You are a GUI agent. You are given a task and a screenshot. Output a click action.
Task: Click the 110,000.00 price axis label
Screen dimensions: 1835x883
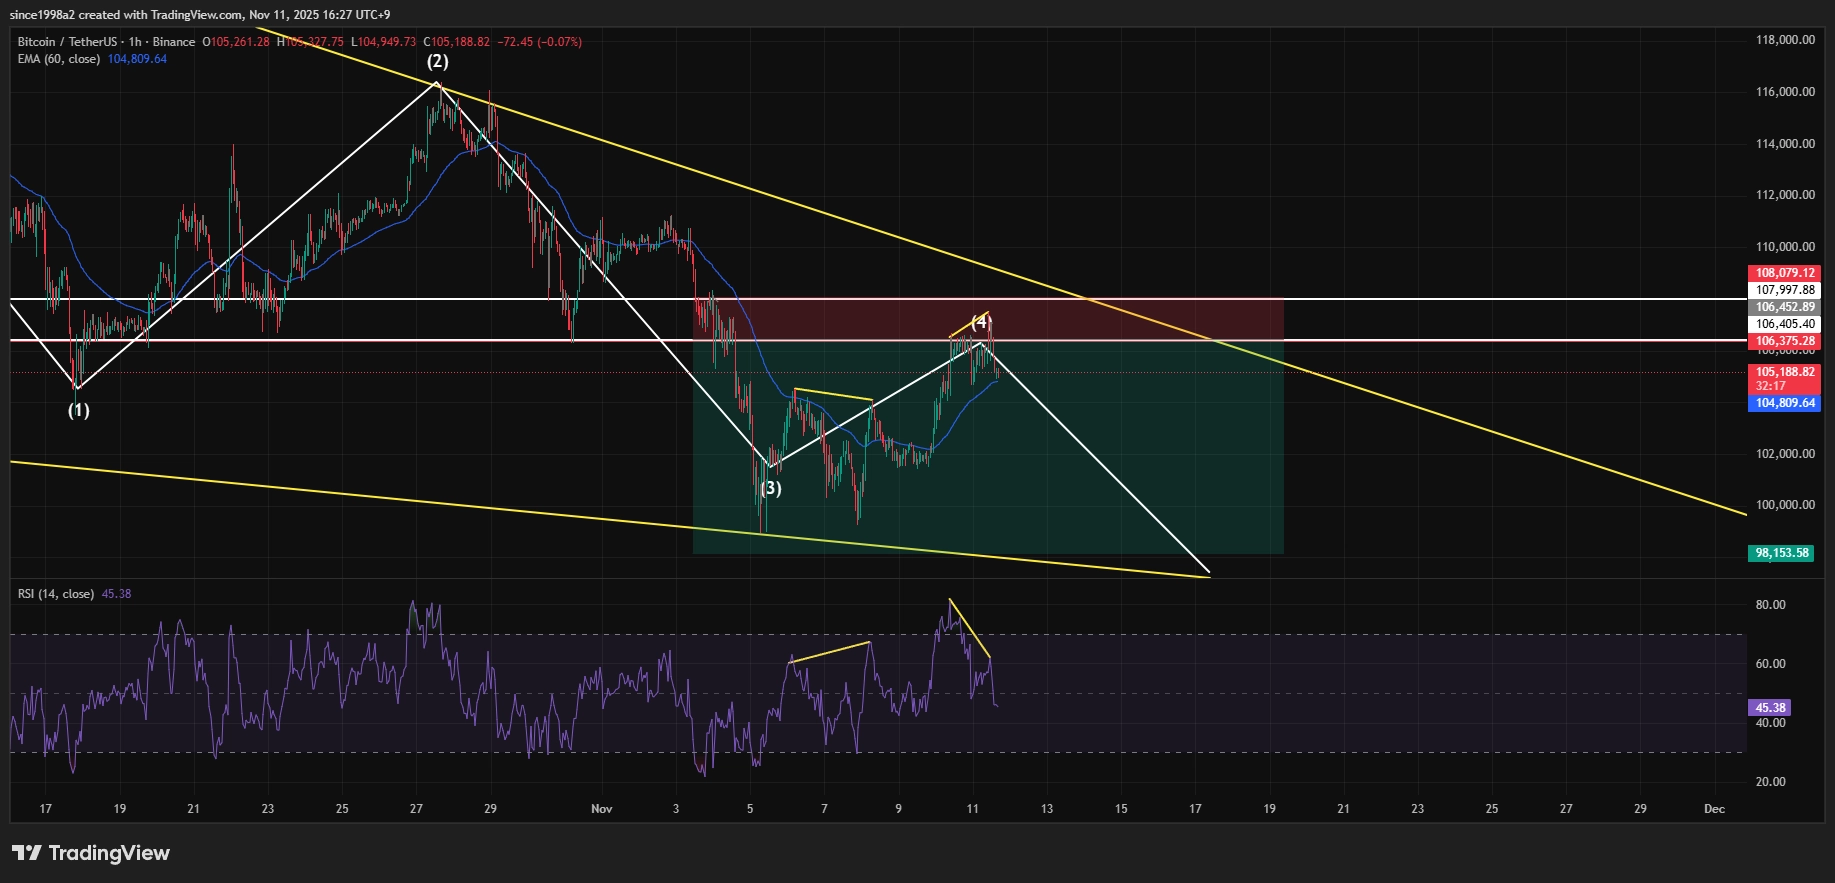(1785, 247)
